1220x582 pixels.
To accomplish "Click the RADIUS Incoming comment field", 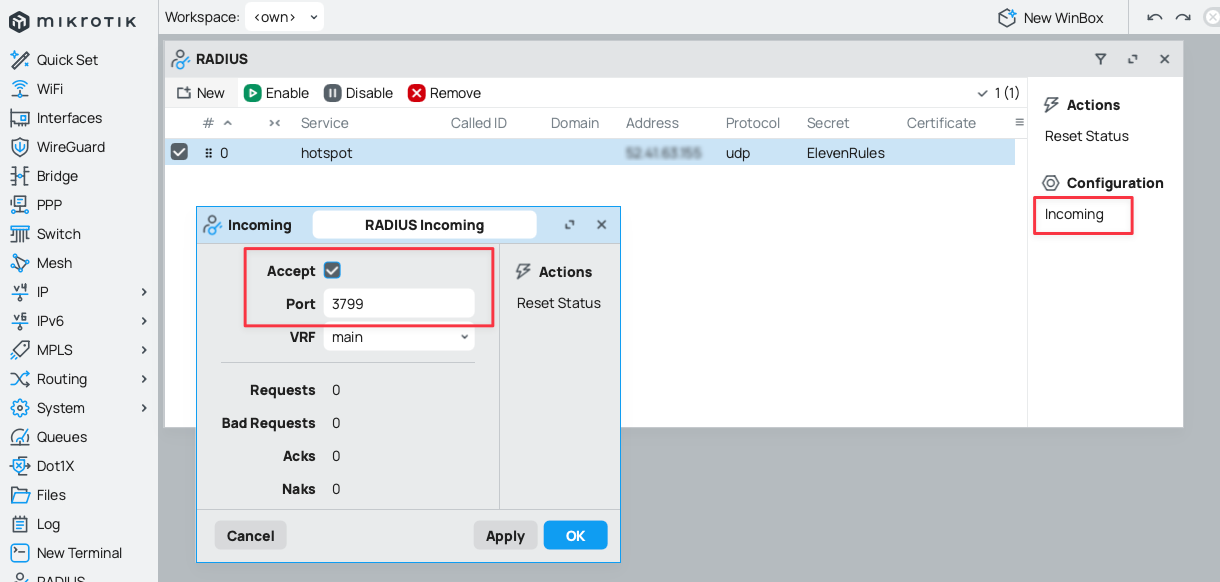I will point(424,225).
